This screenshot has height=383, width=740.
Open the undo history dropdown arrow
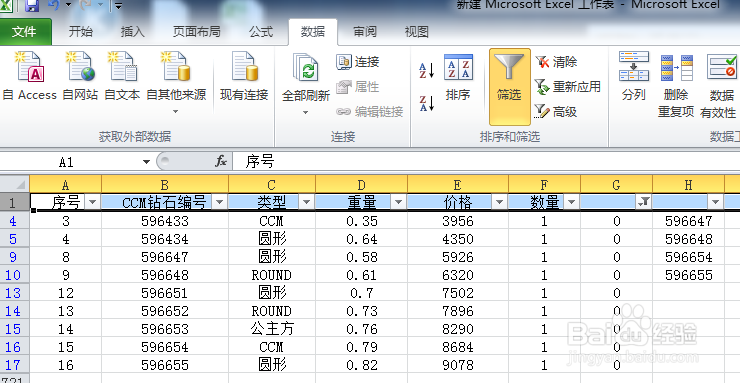coord(68,5)
